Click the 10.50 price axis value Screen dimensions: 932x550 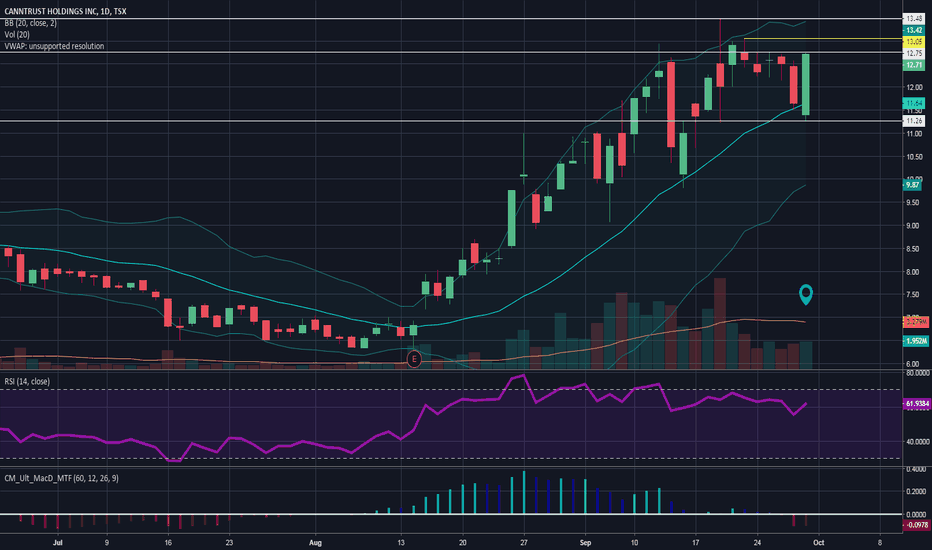click(914, 157)
